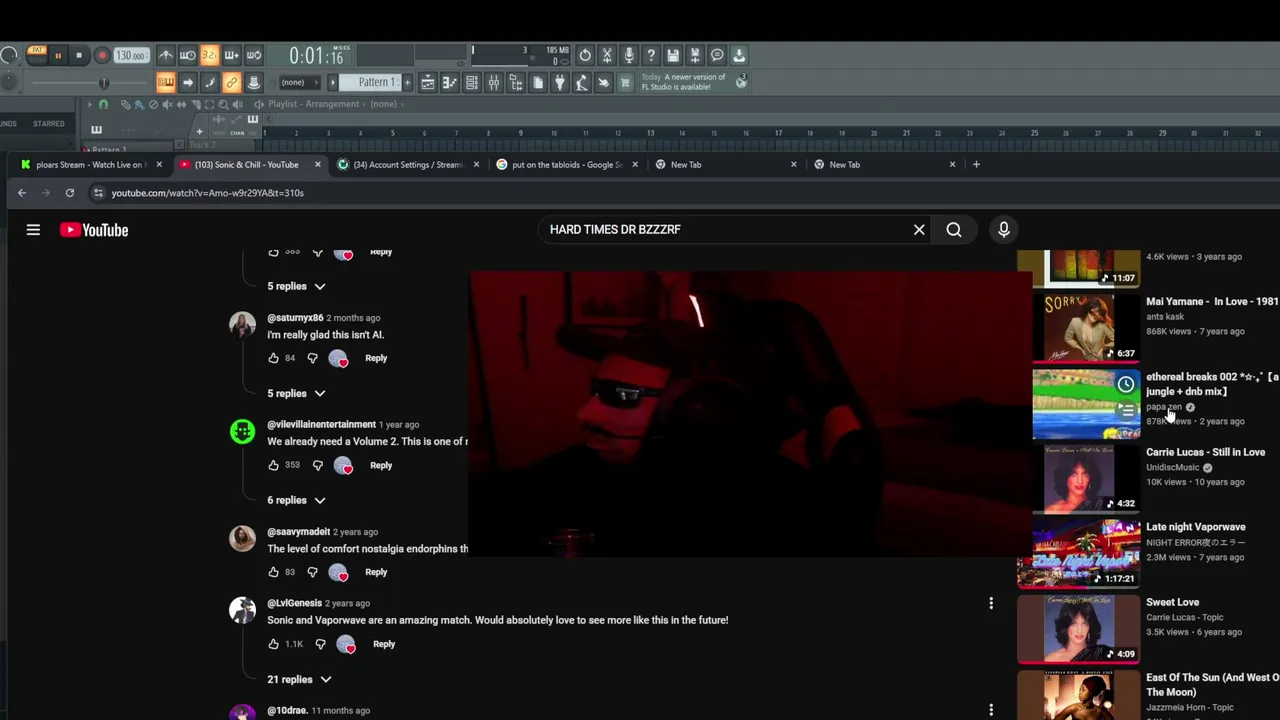Open YouTube hamburger guide menu
The image size is (1280, 720).
tap(33, 230)
